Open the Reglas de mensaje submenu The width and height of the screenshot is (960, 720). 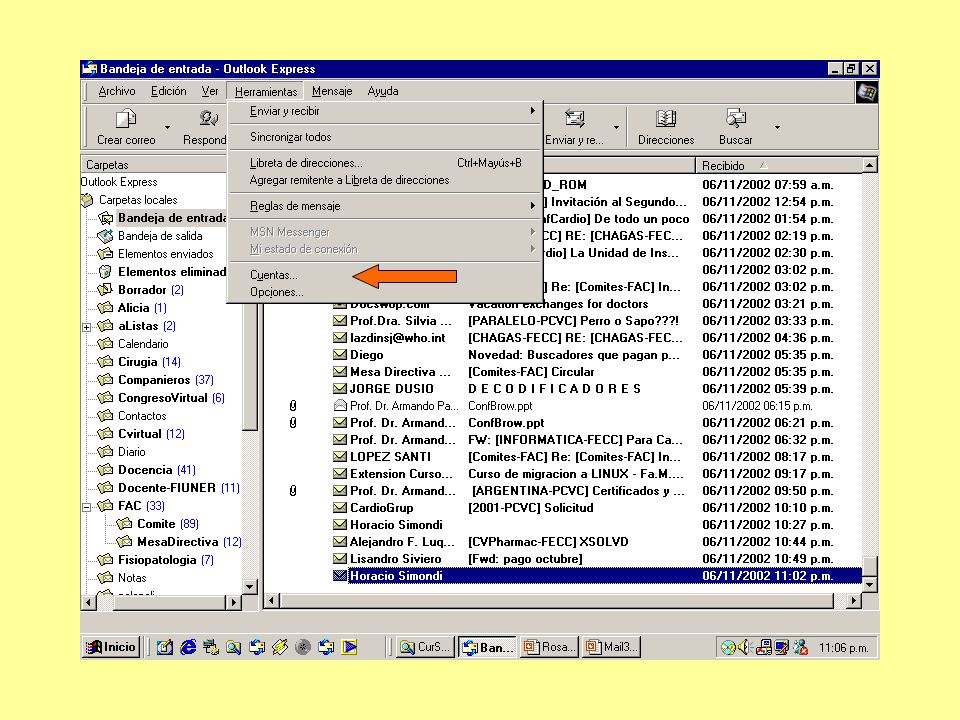[x=385, y=206]
